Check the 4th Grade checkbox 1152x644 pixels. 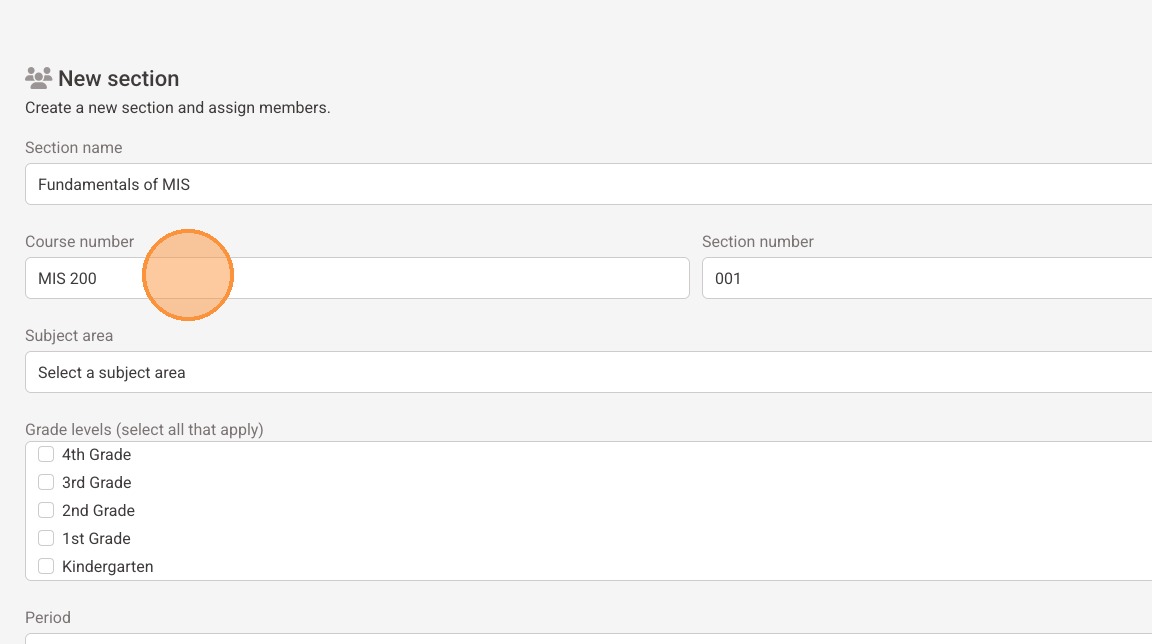pos(46,454)
